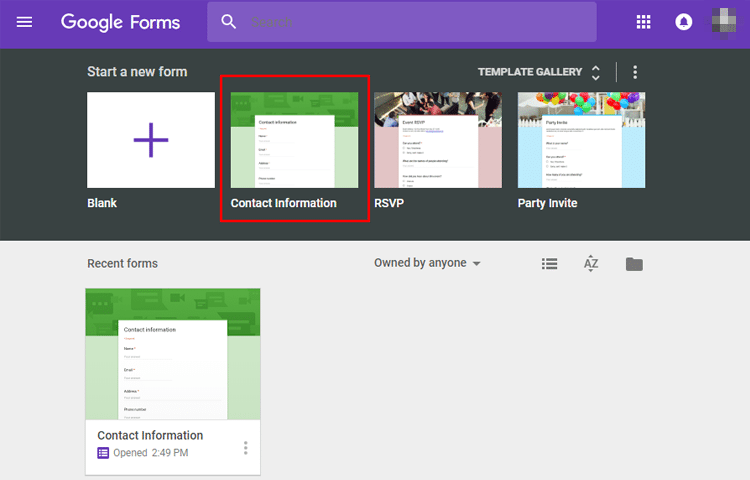Open the three-dot menu beside Template Gallery
The height and width of the screenshot is (480, 750).
[635, 72]
